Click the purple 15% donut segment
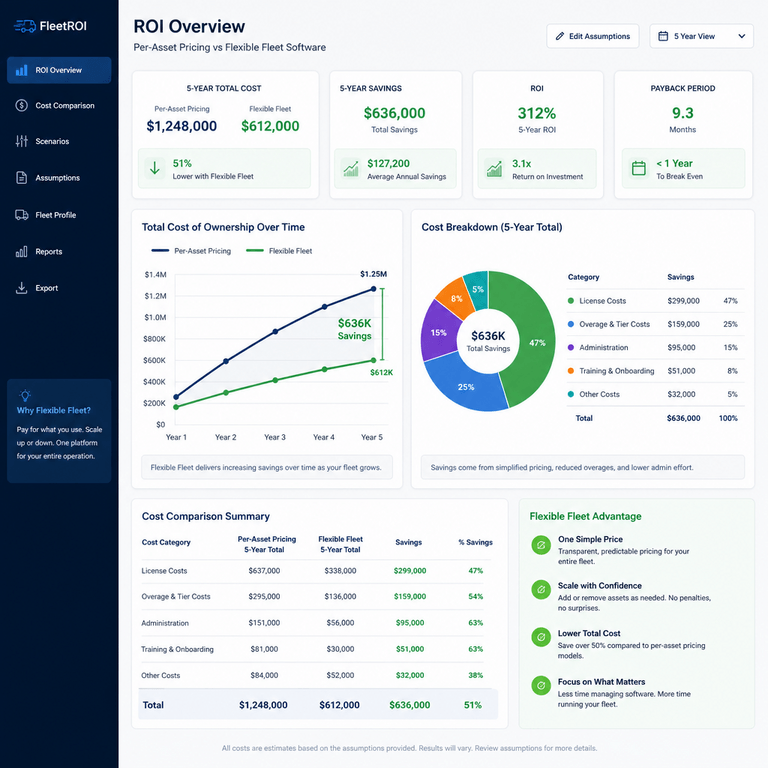This screenshot has width=768, height=768. click(x=438, y=332)
